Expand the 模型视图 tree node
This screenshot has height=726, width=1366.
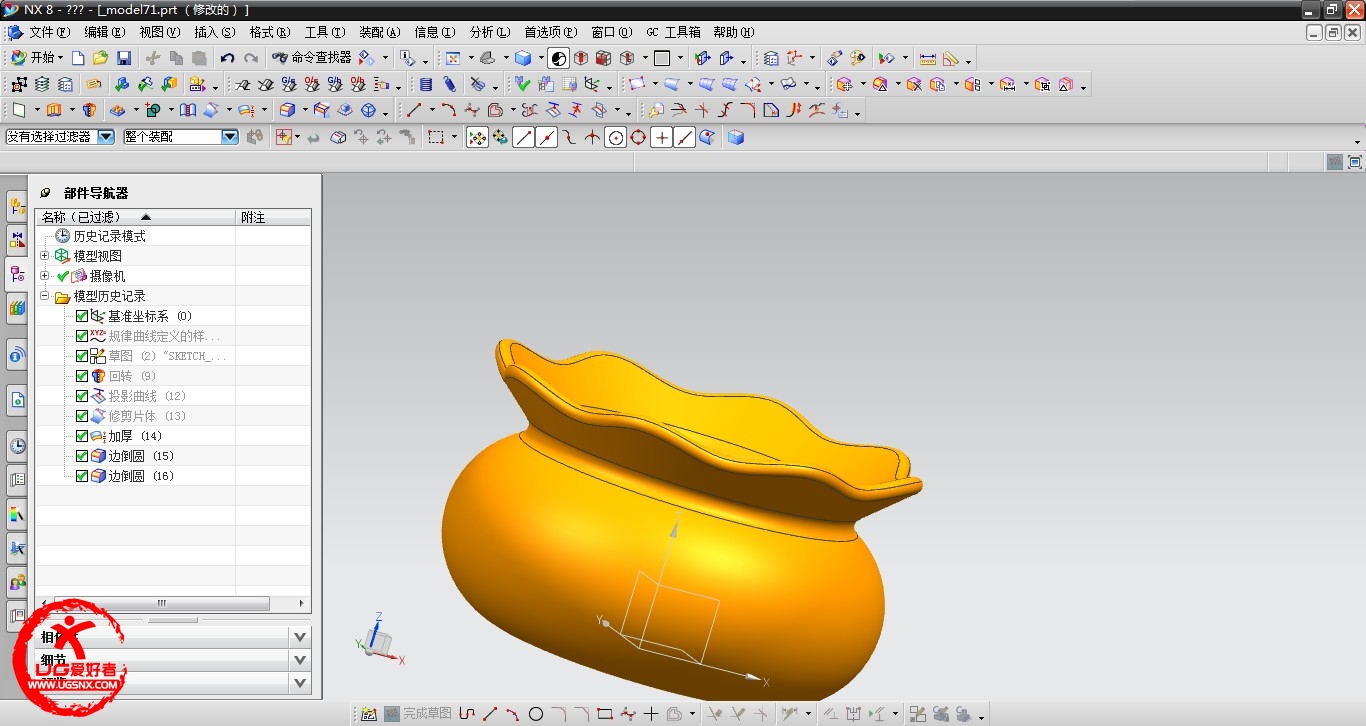(x=44, y=256)
